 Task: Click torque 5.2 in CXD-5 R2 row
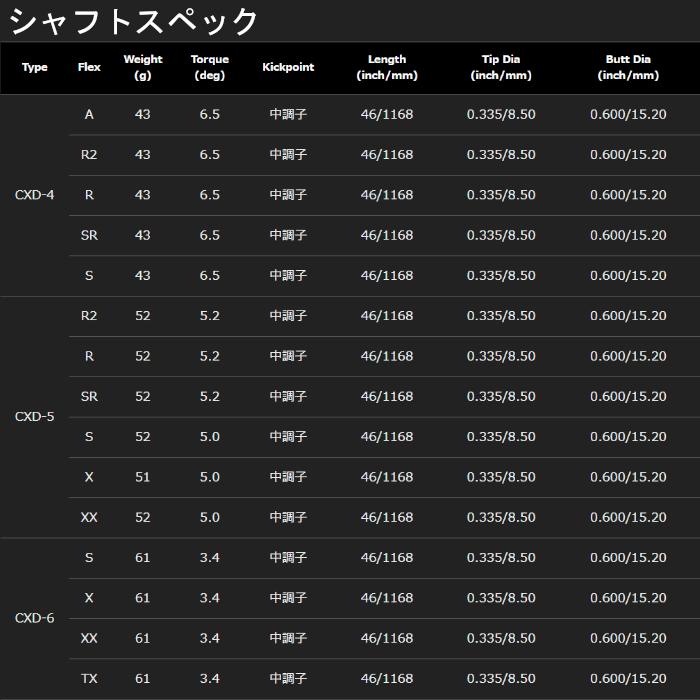(209, 316)
